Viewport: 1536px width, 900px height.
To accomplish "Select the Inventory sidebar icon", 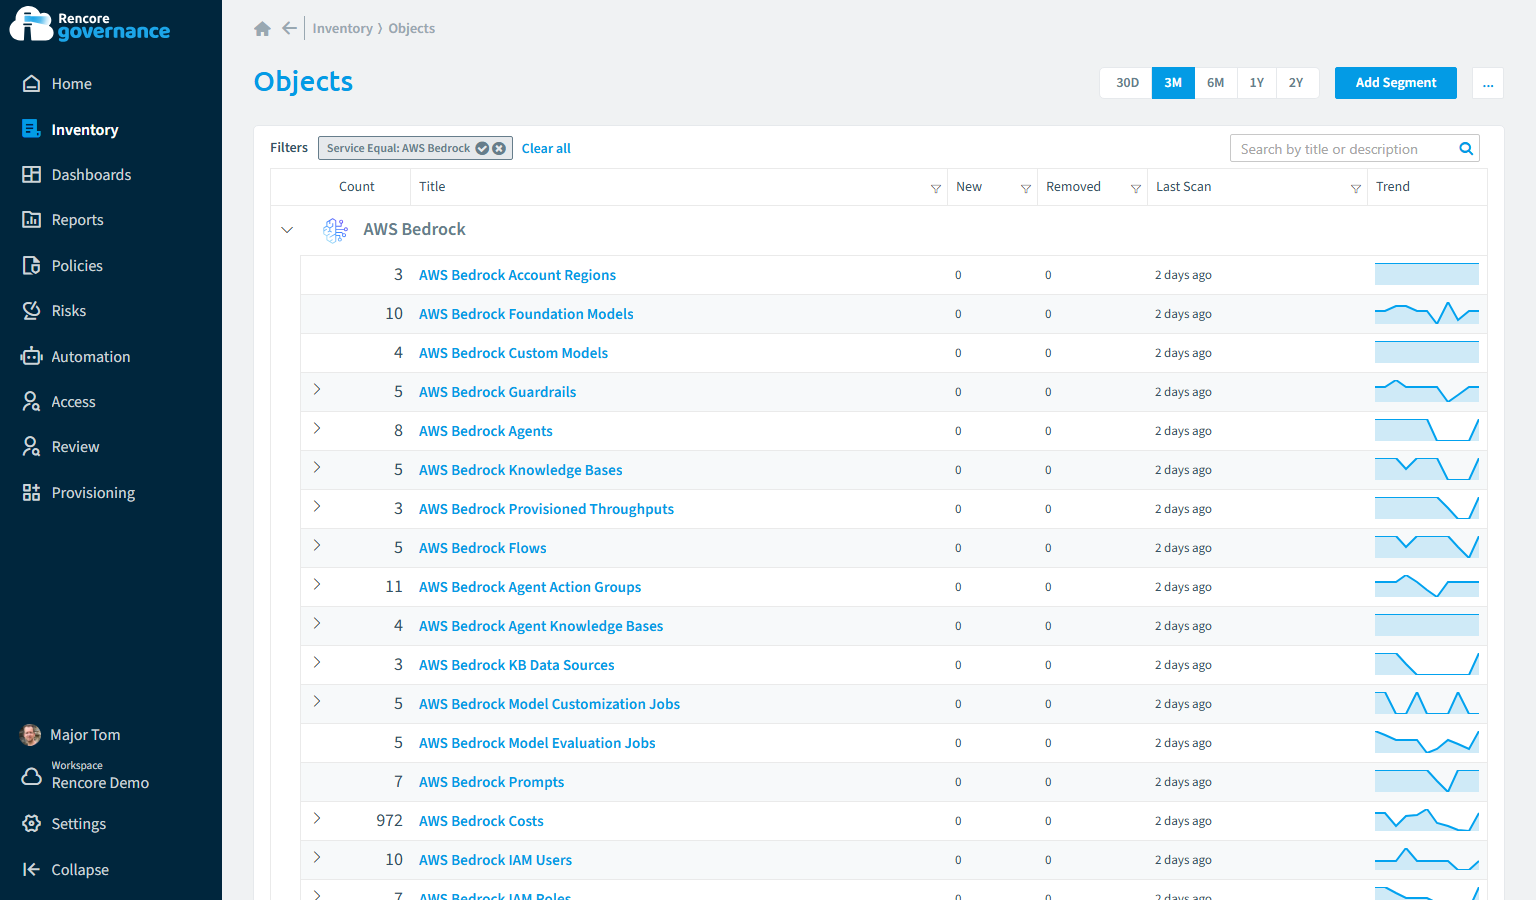I will coord(32,129).
